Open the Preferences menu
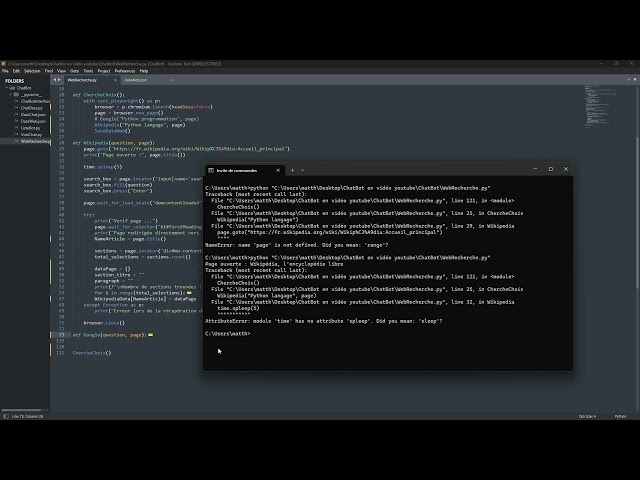 click(125, 71)
